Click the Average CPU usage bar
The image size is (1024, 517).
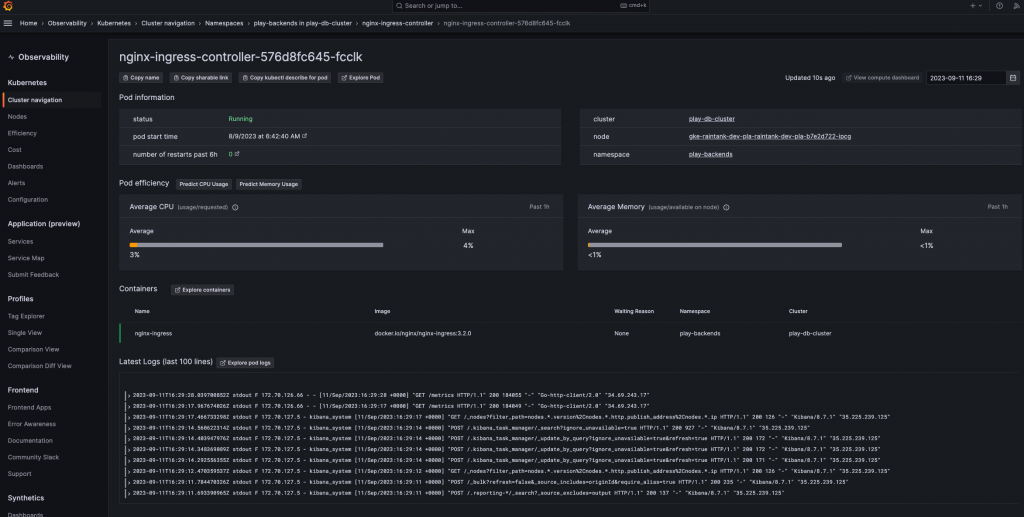pyautogui.click(x=256, y=245)
